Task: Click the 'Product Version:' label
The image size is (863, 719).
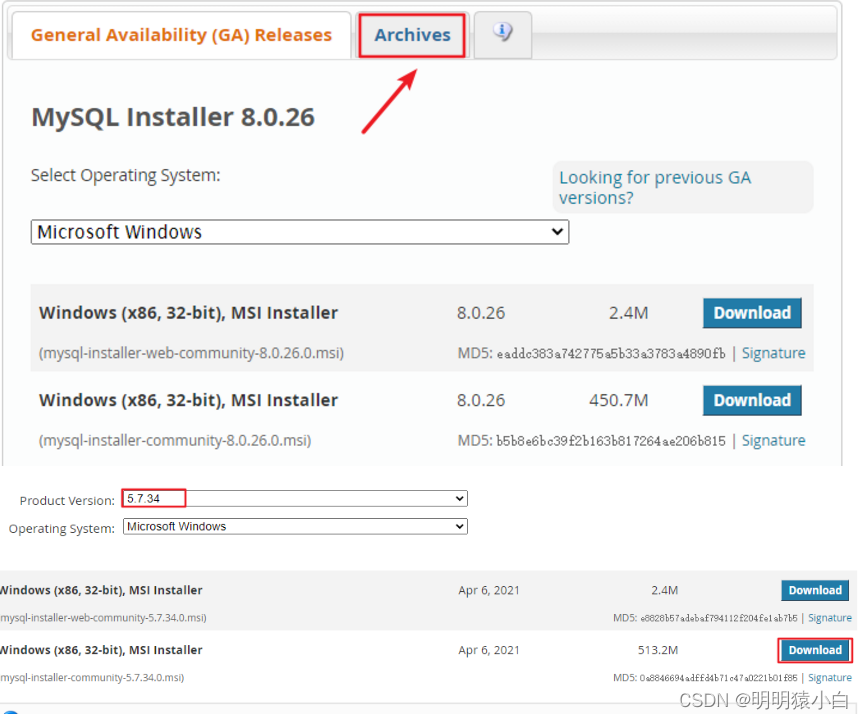Action: 67,501
